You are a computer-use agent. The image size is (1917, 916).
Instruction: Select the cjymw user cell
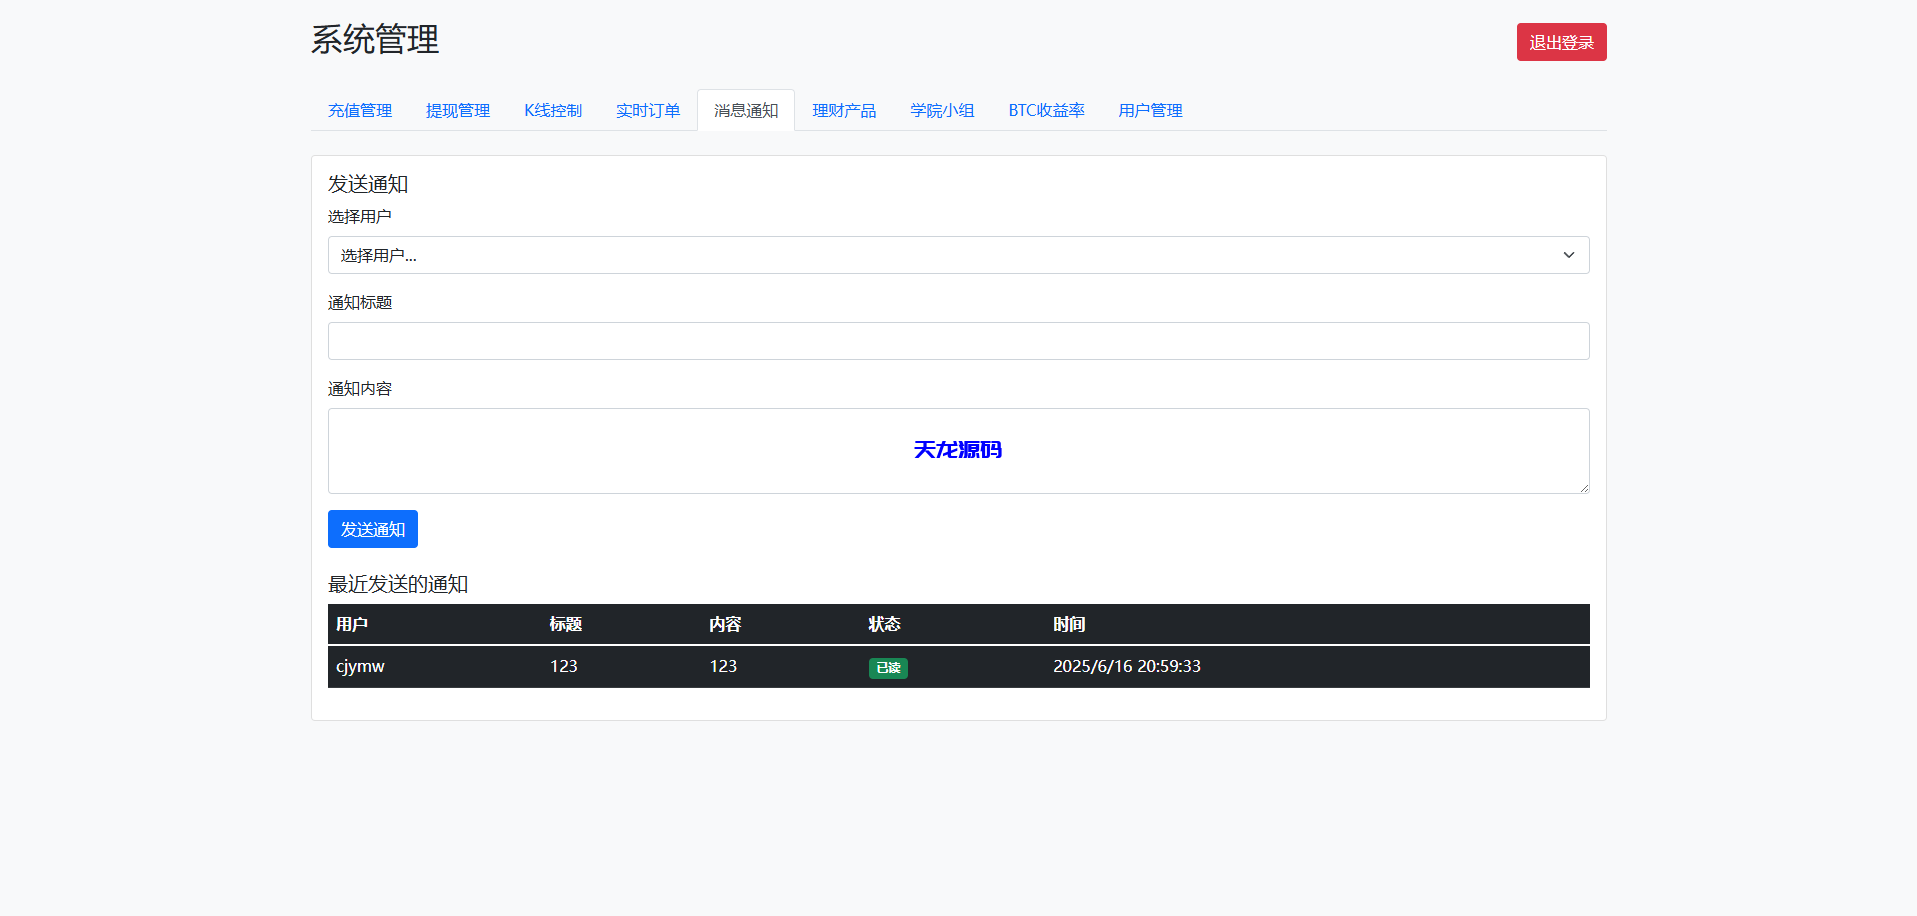pos(360,666)
